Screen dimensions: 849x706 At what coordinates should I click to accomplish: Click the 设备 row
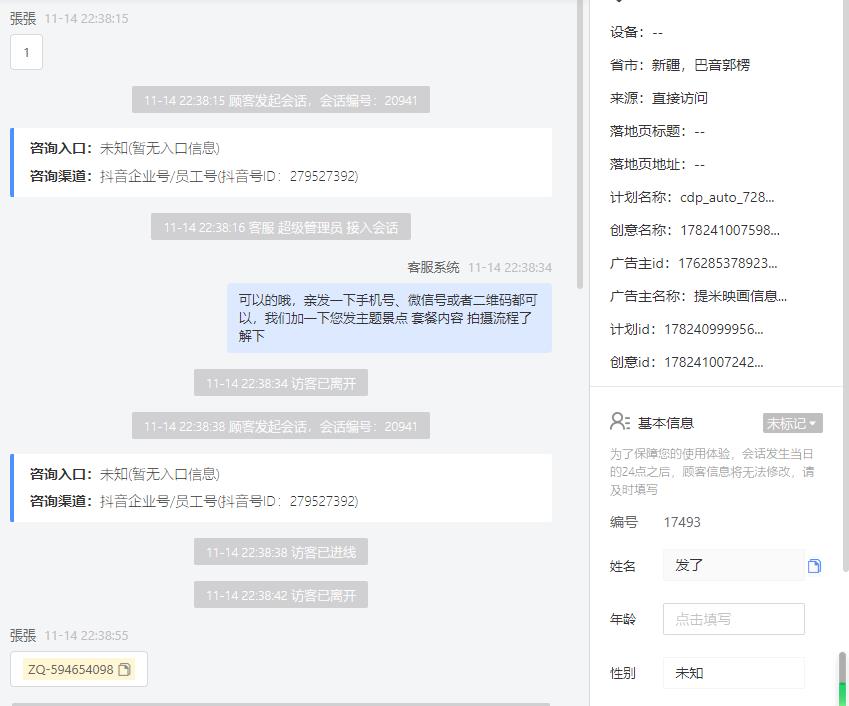tap(636, 32)
